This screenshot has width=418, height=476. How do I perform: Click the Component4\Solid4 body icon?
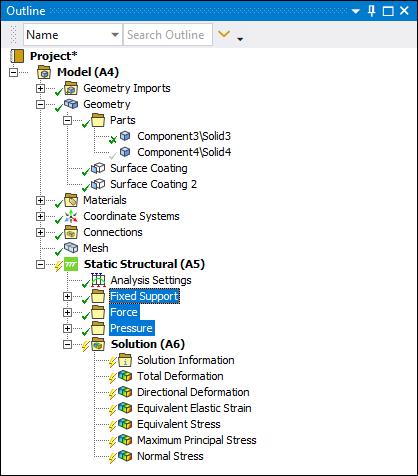tap(125, 152)
